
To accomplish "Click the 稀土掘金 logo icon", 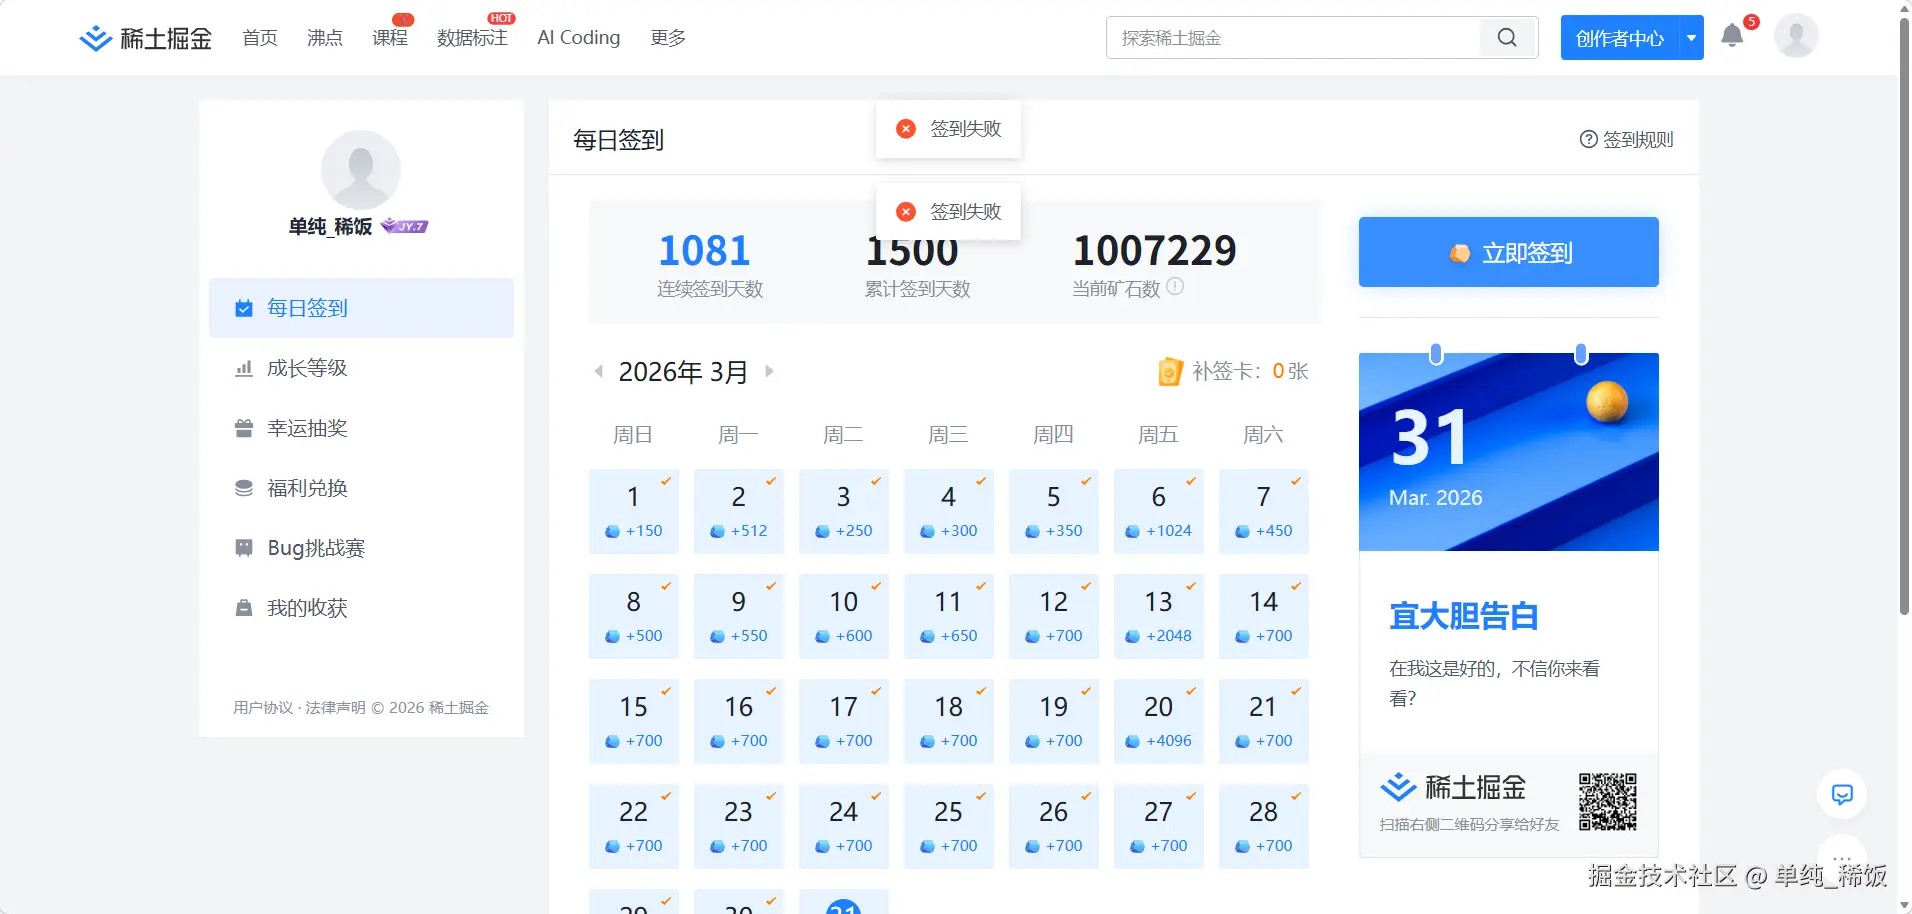I will pyautogui.click(x=95, y=37).
